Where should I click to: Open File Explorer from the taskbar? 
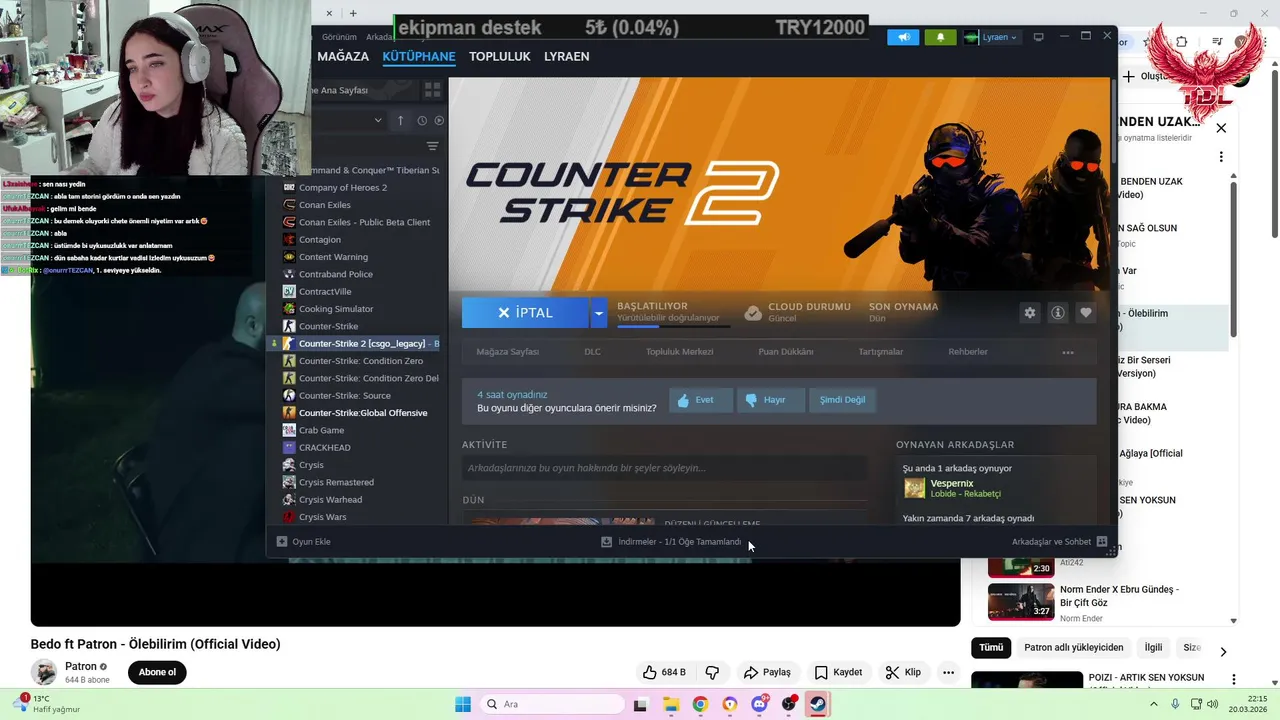pos(670,704)
